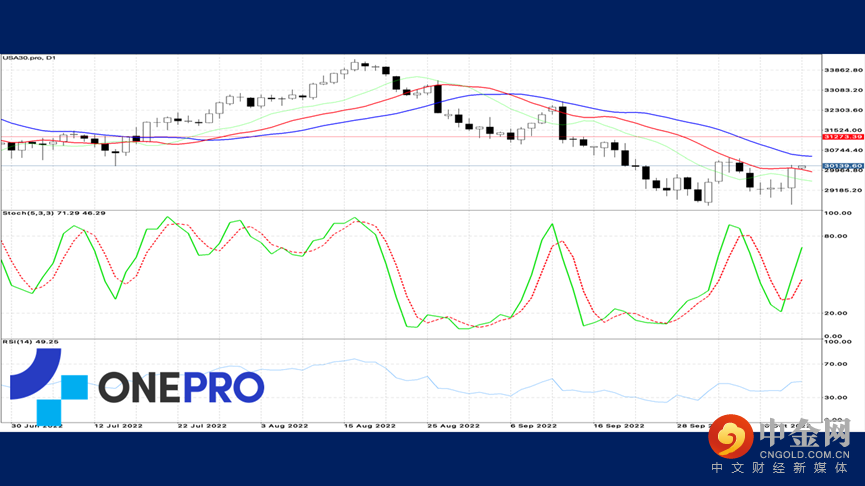Click the 15 Aug 2022 date label
The image size is (865, 486).
point(370,426)
